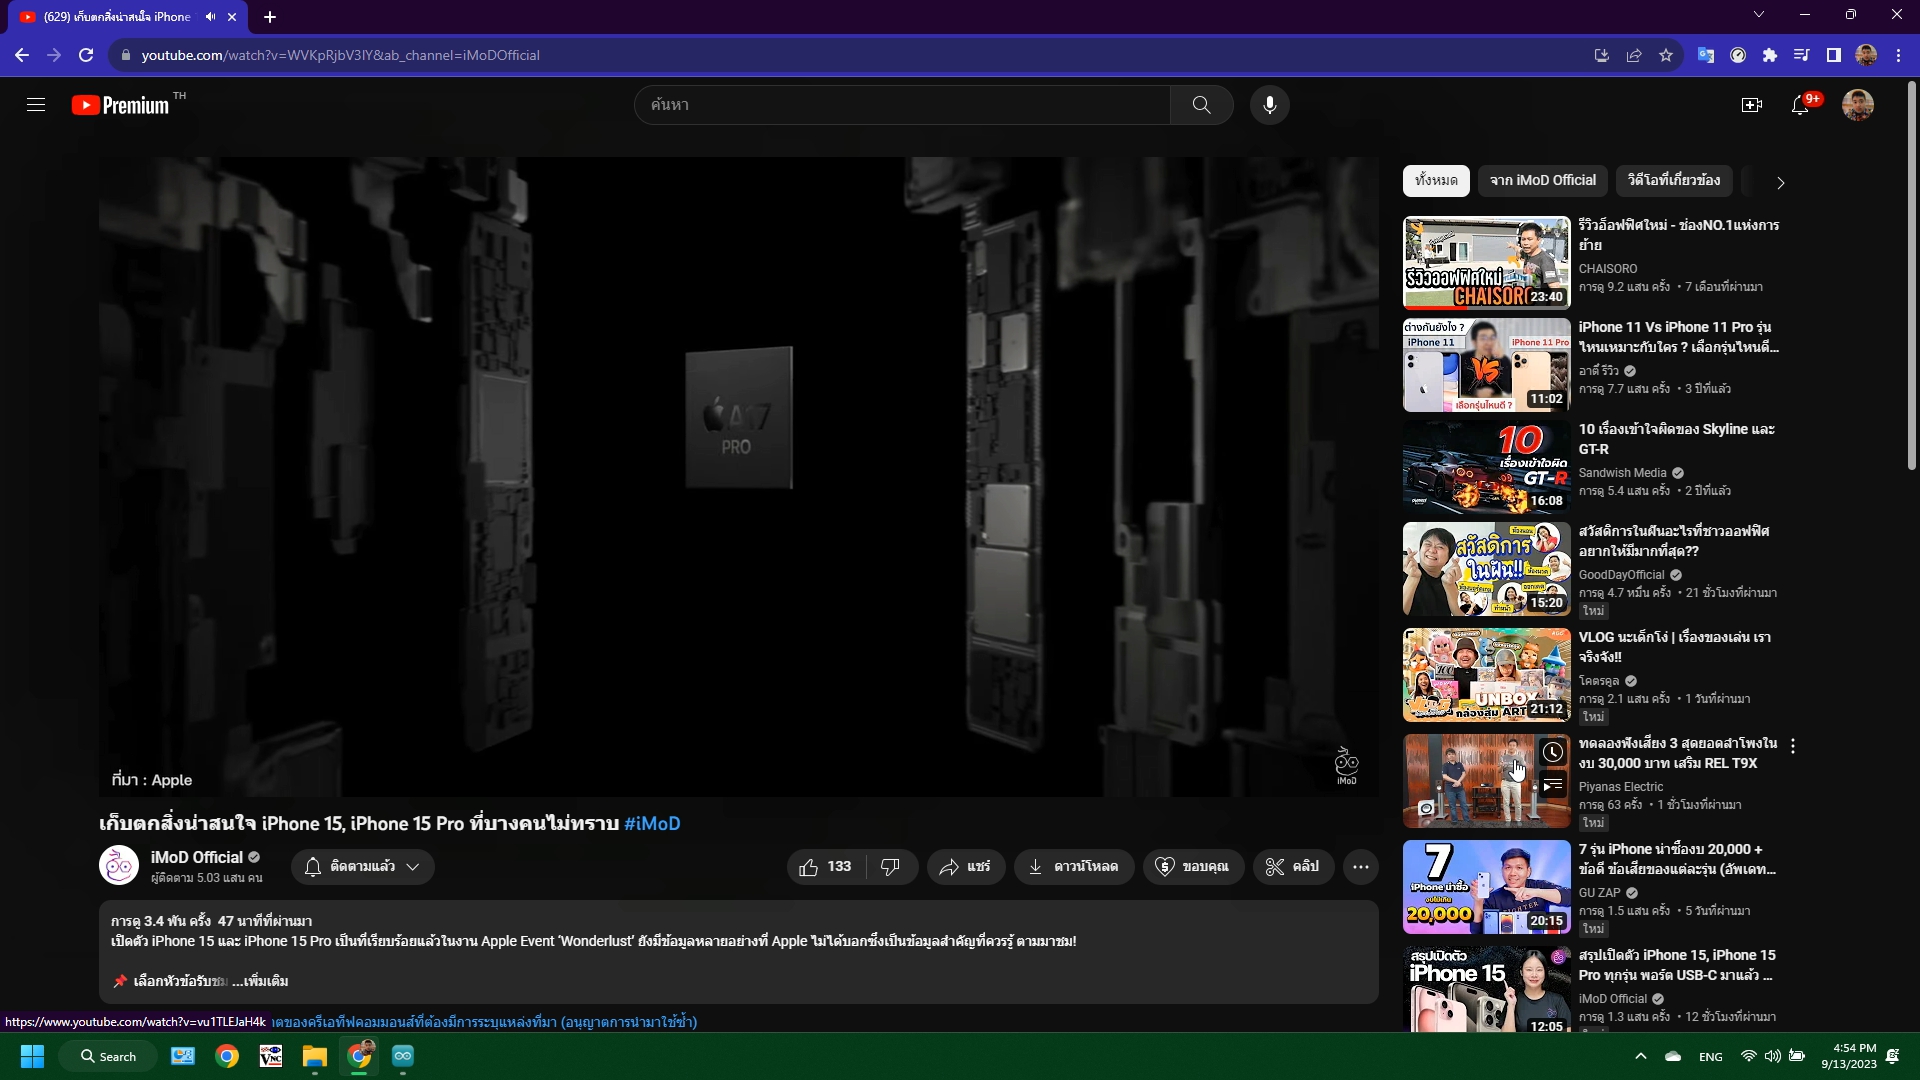
Task: Open the Create video icon
Action: 1751,105
